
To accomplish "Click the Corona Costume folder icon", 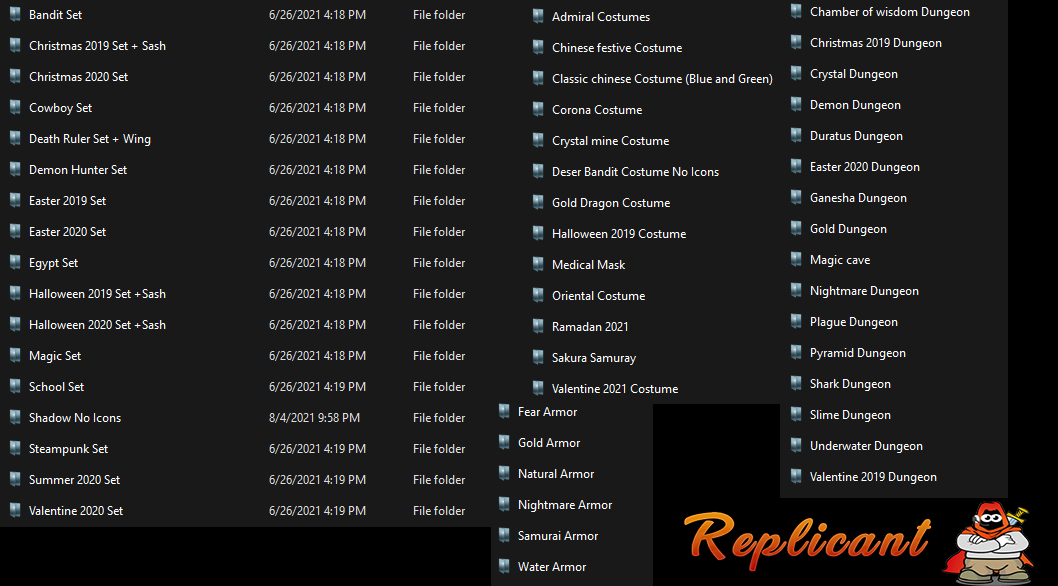I will coord(538,109).
